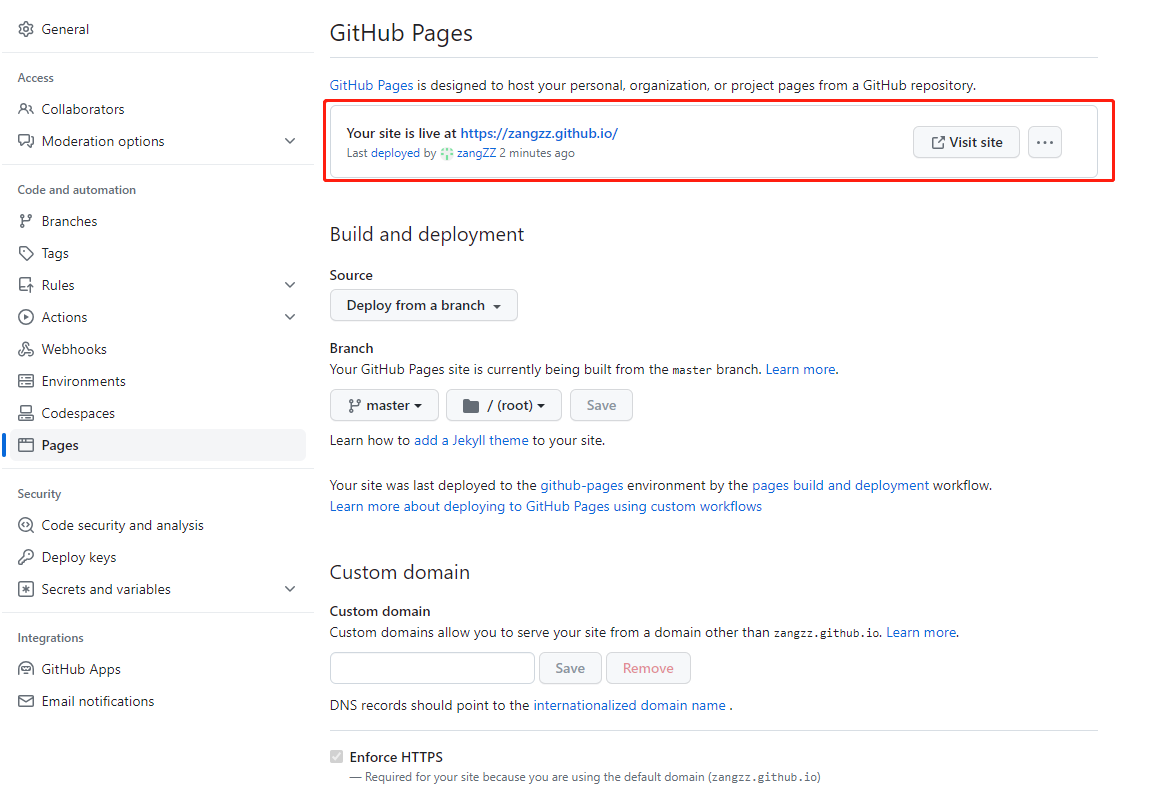
Task: Click the Collaborators people icon
Action: [x=26, y=109]
